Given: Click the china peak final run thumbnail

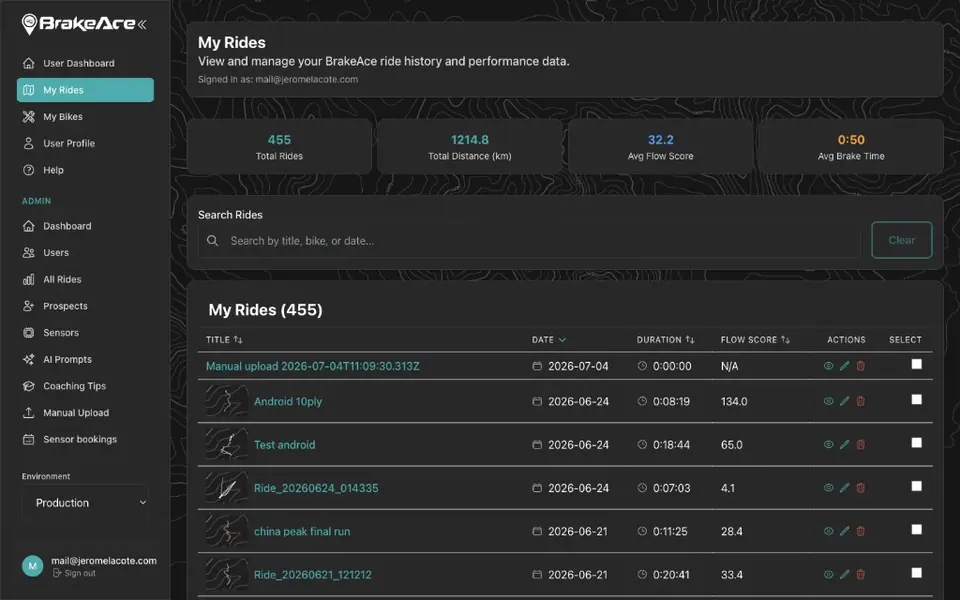Looking at the screenshot, I should [227, 531].
